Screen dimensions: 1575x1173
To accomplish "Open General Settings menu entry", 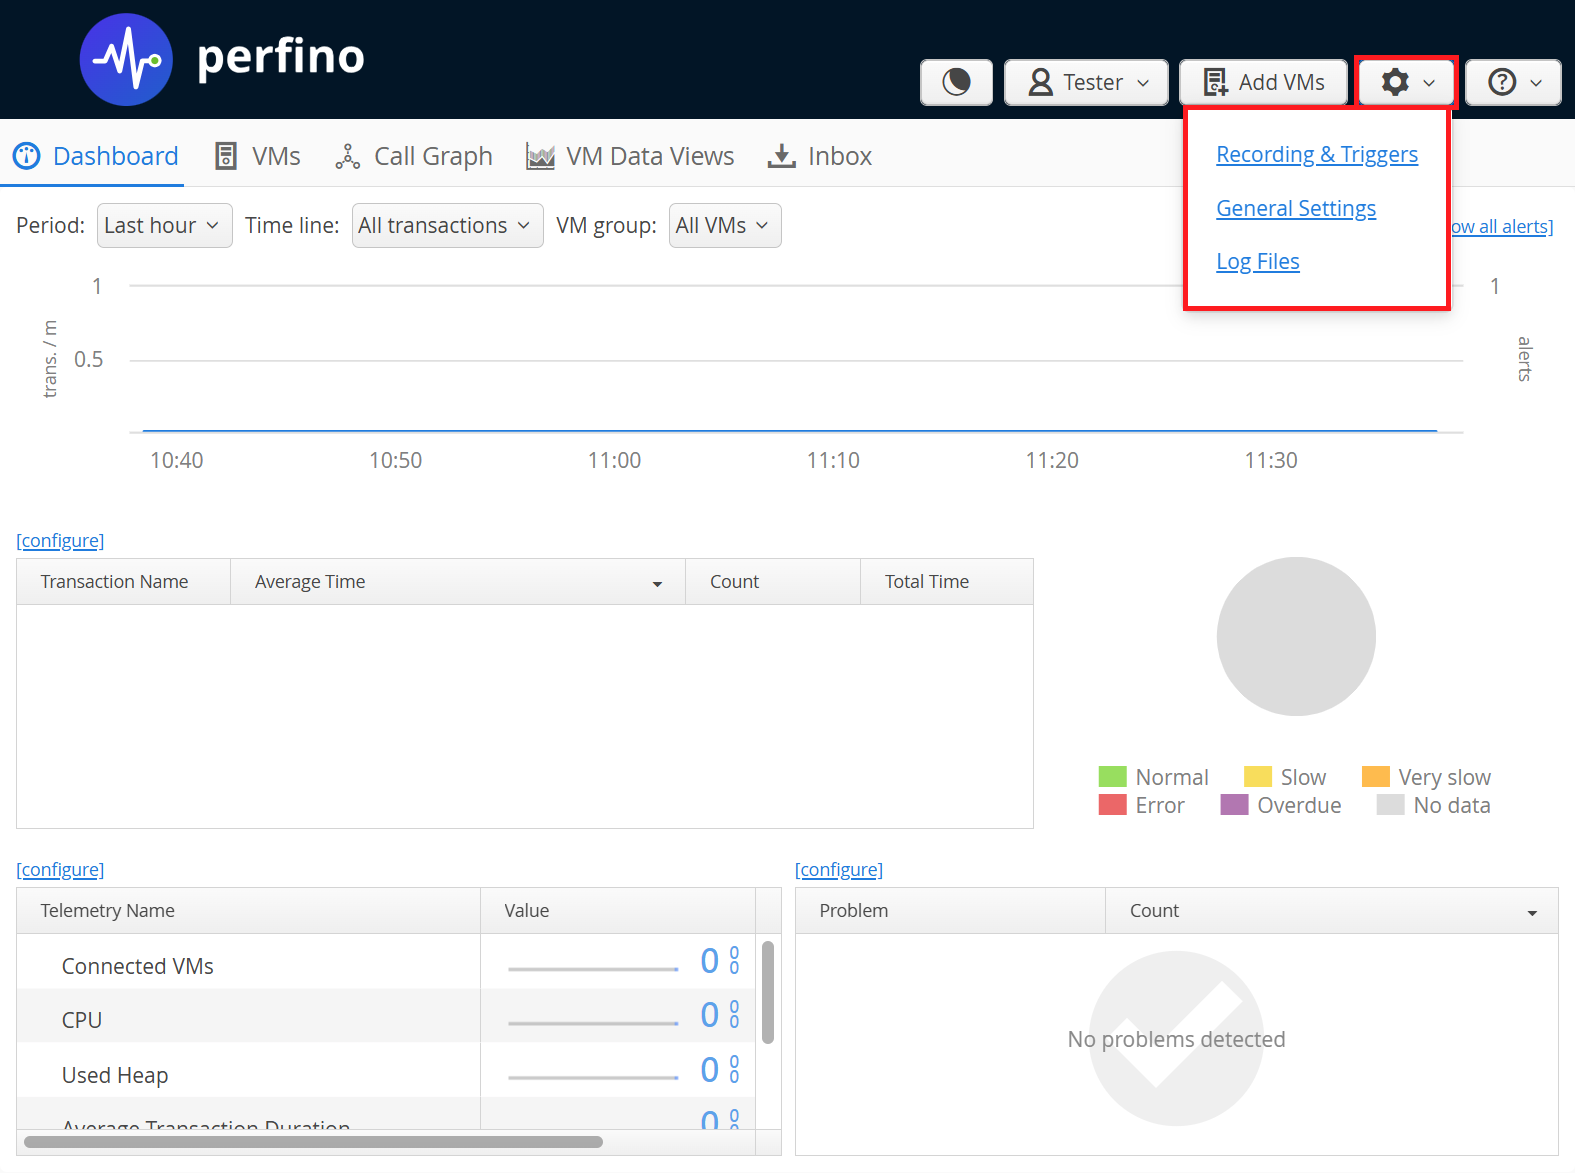I will pos(1295,209).
